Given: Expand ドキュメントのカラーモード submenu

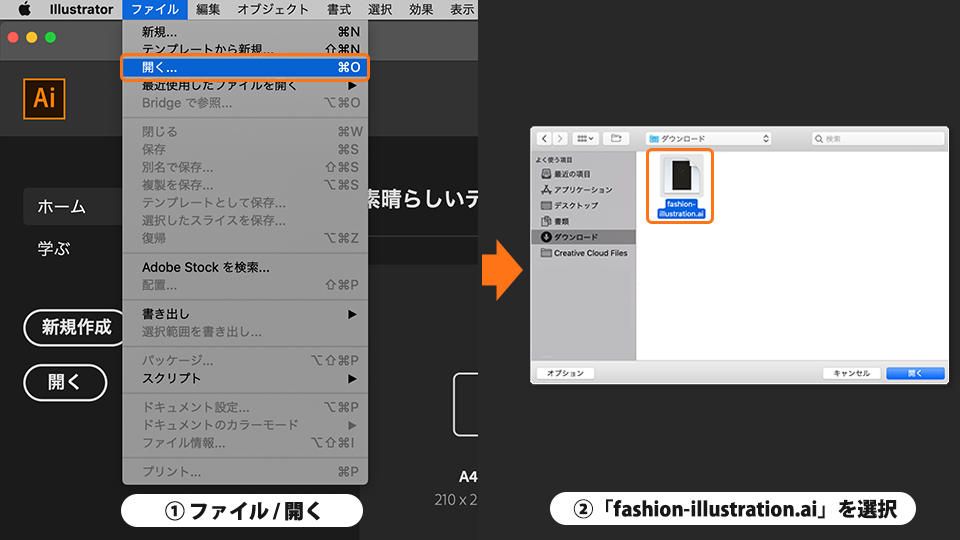Looking at the screenshot, I should pos(245,425).
